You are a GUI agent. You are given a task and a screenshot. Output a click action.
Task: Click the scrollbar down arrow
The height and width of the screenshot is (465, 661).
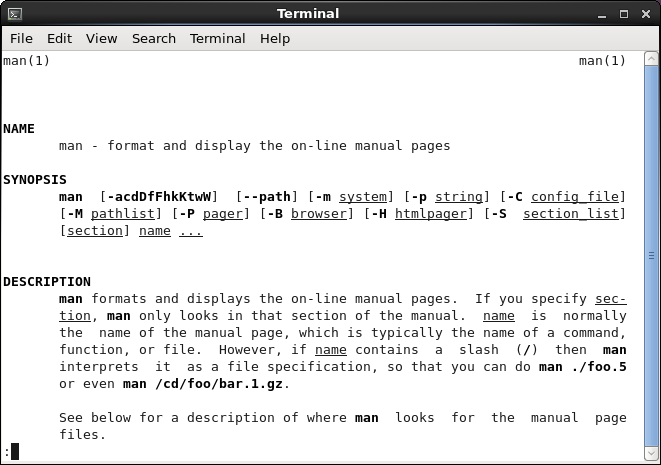(651, 453)
